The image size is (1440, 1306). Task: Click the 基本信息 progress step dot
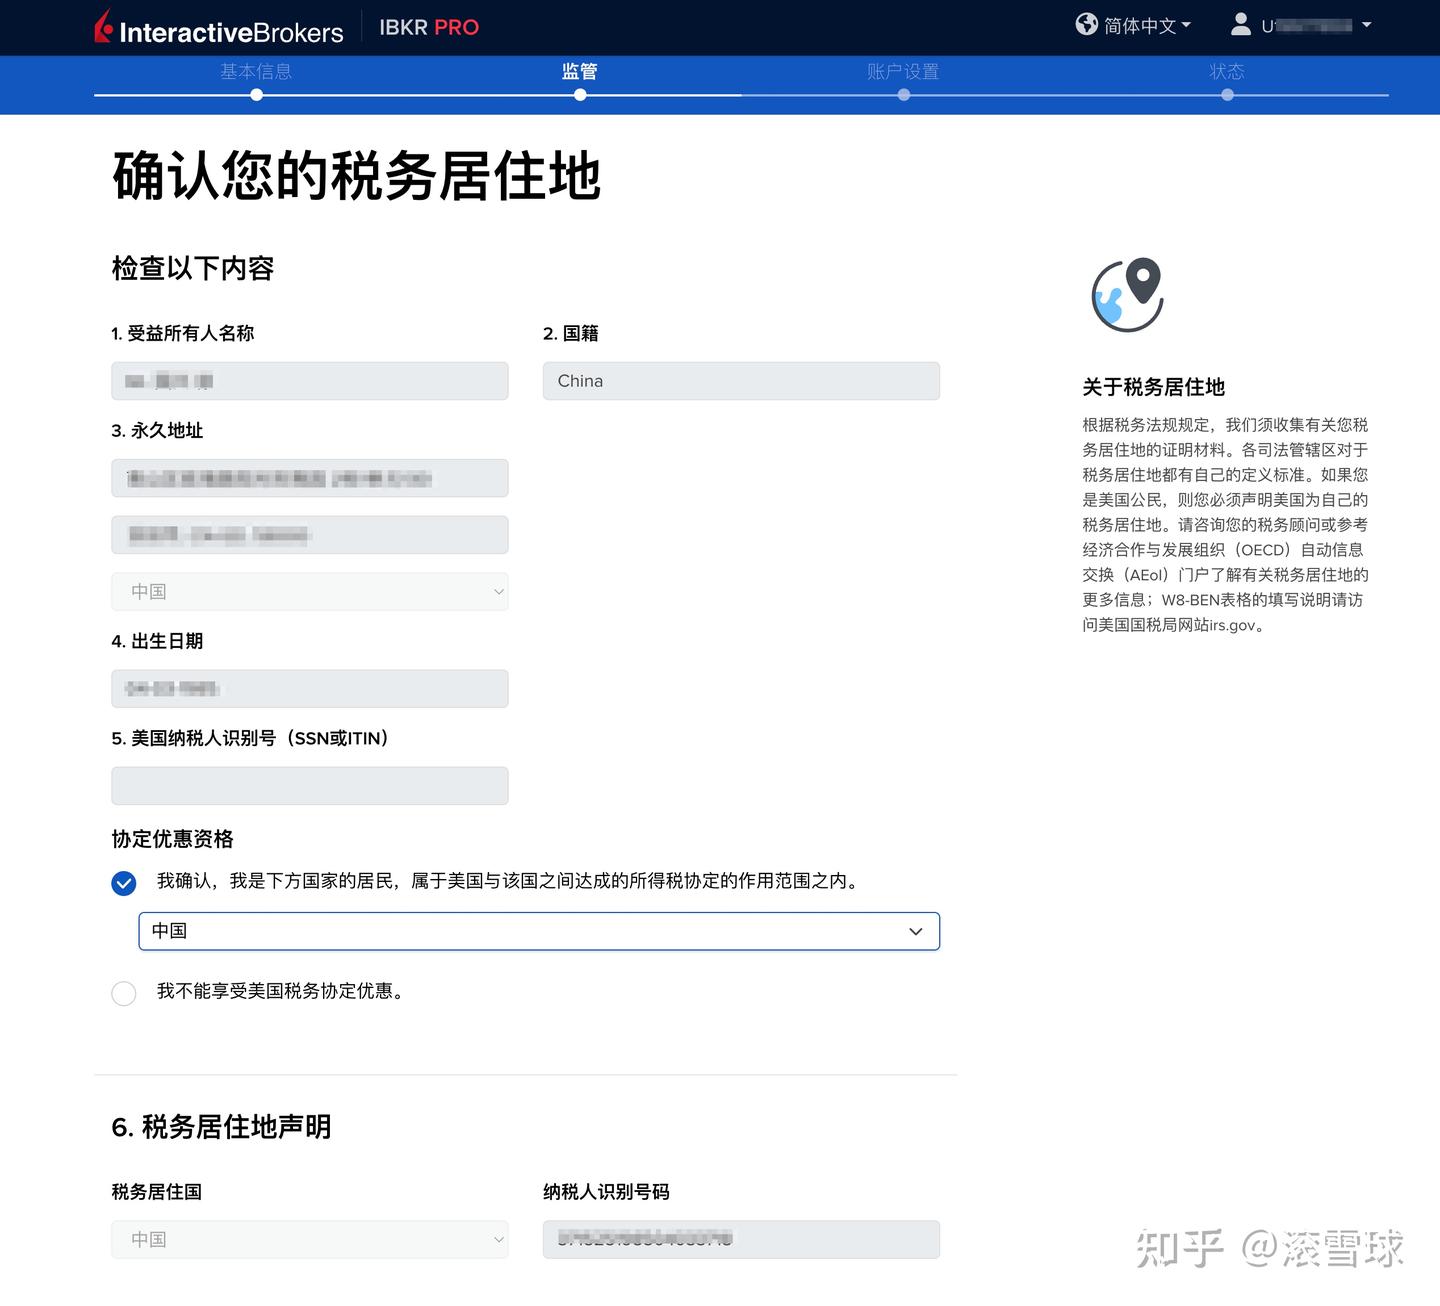pos(256,94)
